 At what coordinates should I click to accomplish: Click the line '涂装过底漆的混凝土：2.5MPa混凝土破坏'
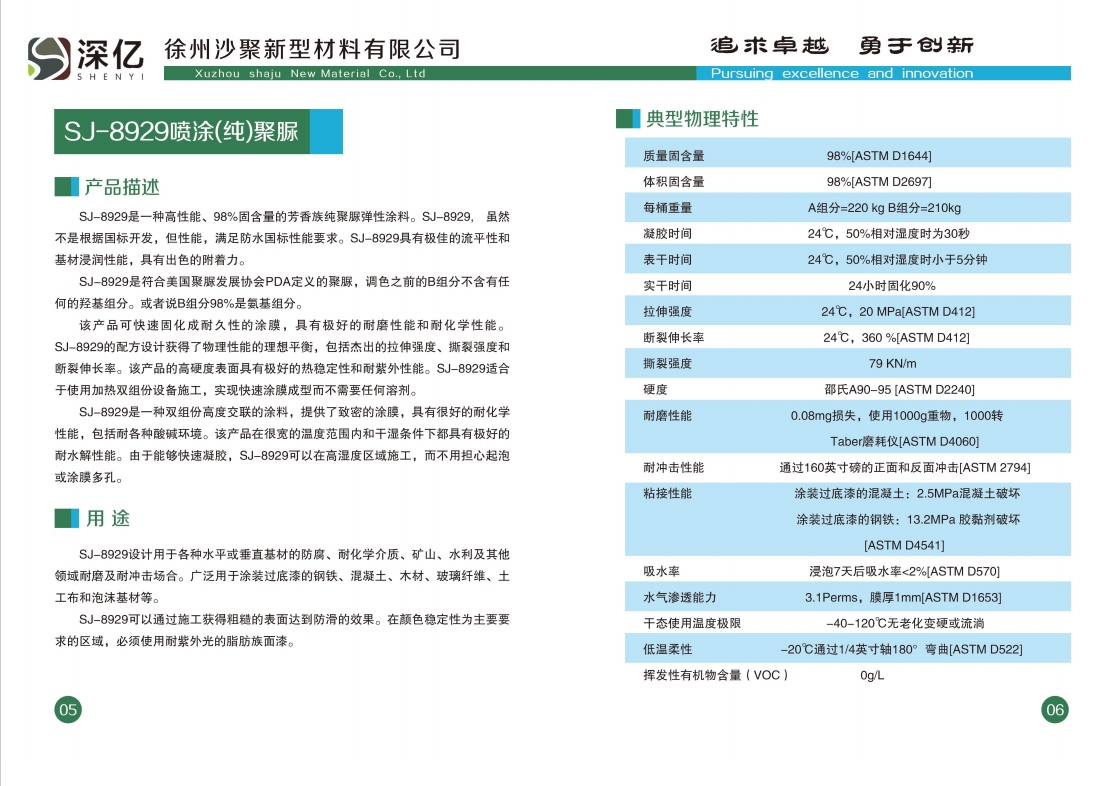pos(907,493)
